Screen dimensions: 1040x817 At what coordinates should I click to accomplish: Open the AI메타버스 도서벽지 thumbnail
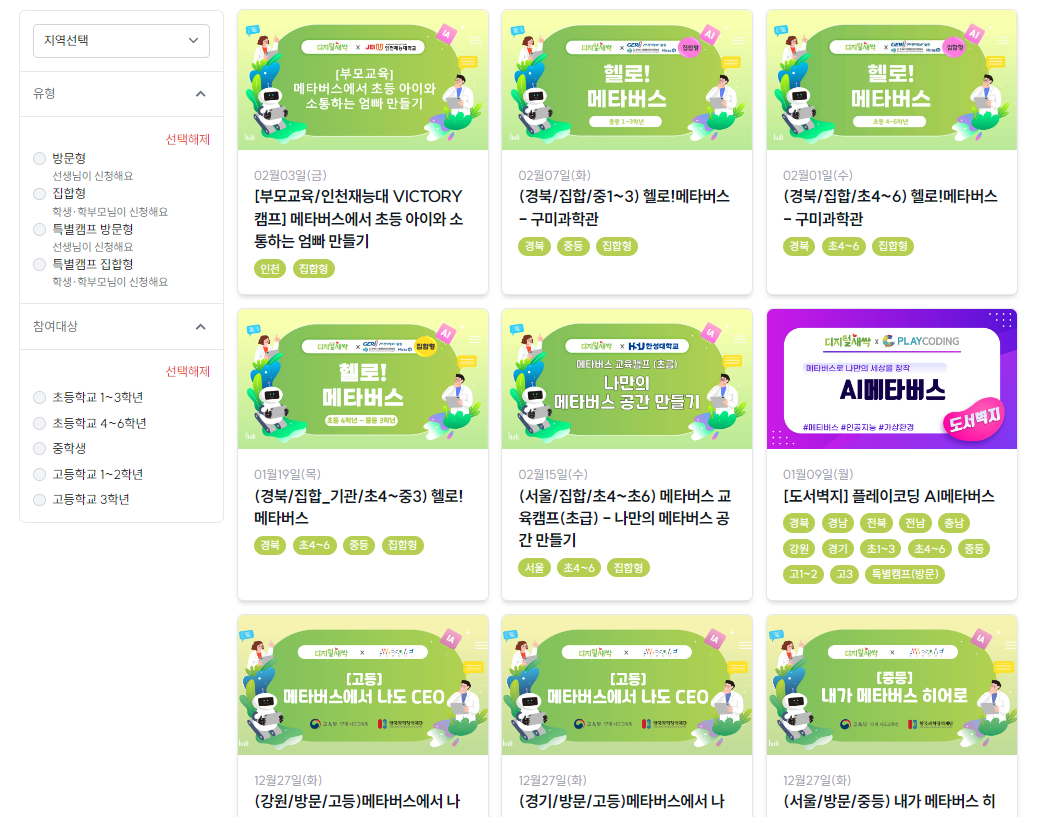(891, 379)
